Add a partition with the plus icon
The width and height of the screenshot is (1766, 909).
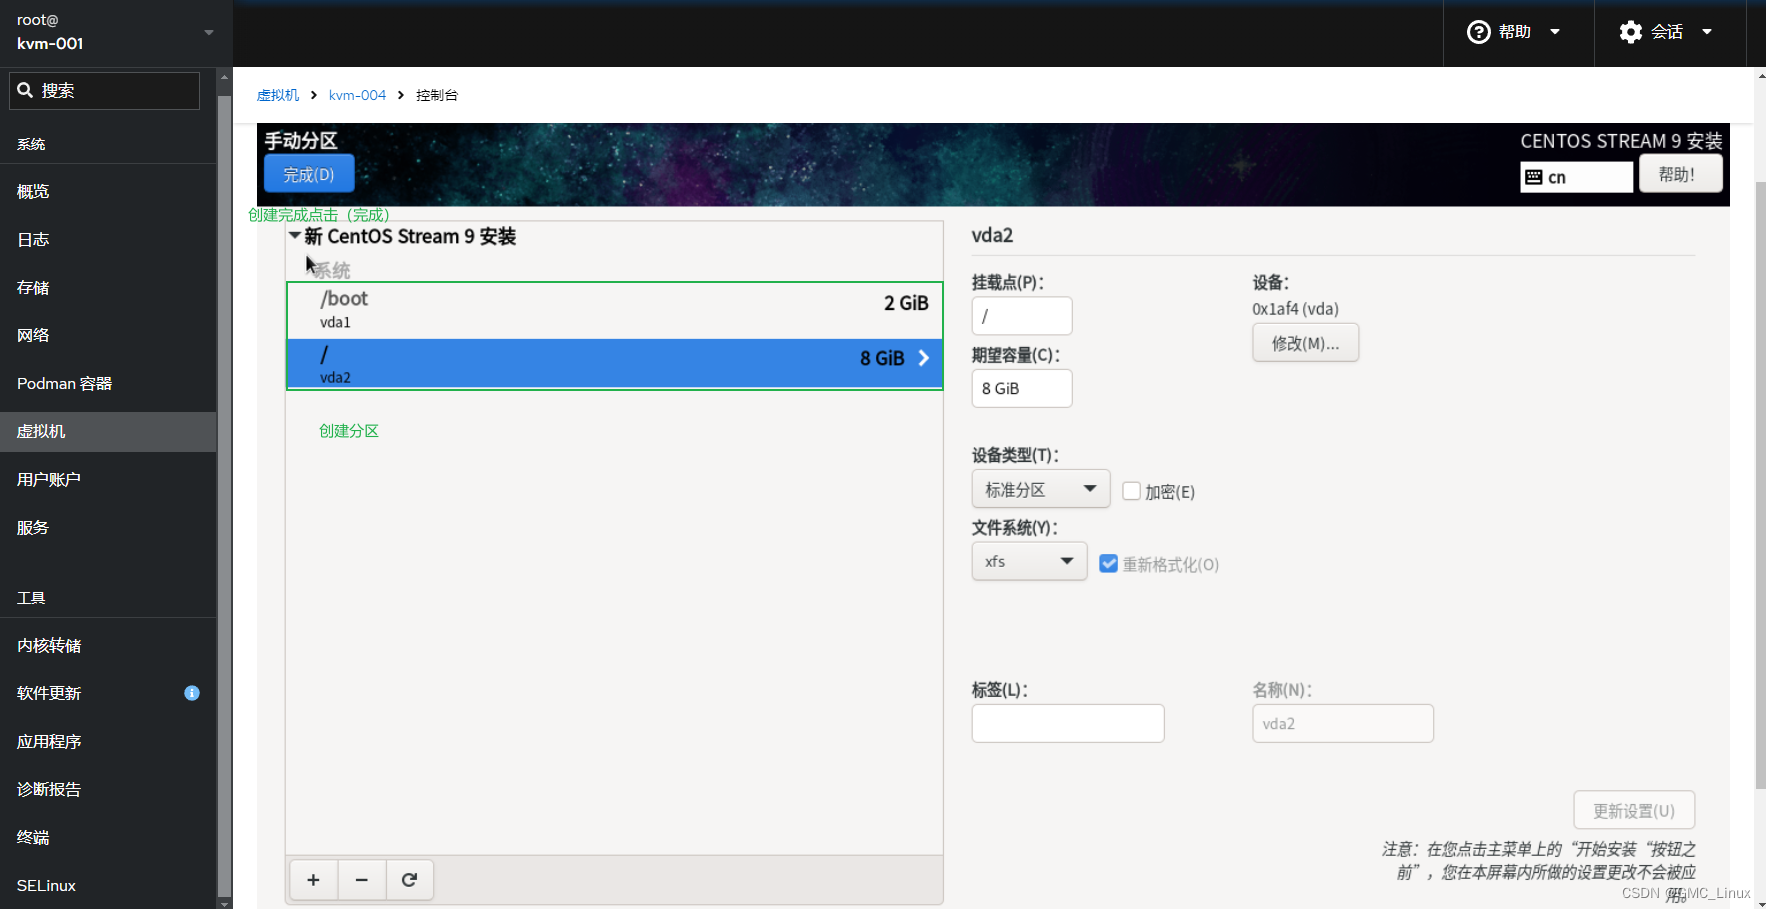point(313,880)
